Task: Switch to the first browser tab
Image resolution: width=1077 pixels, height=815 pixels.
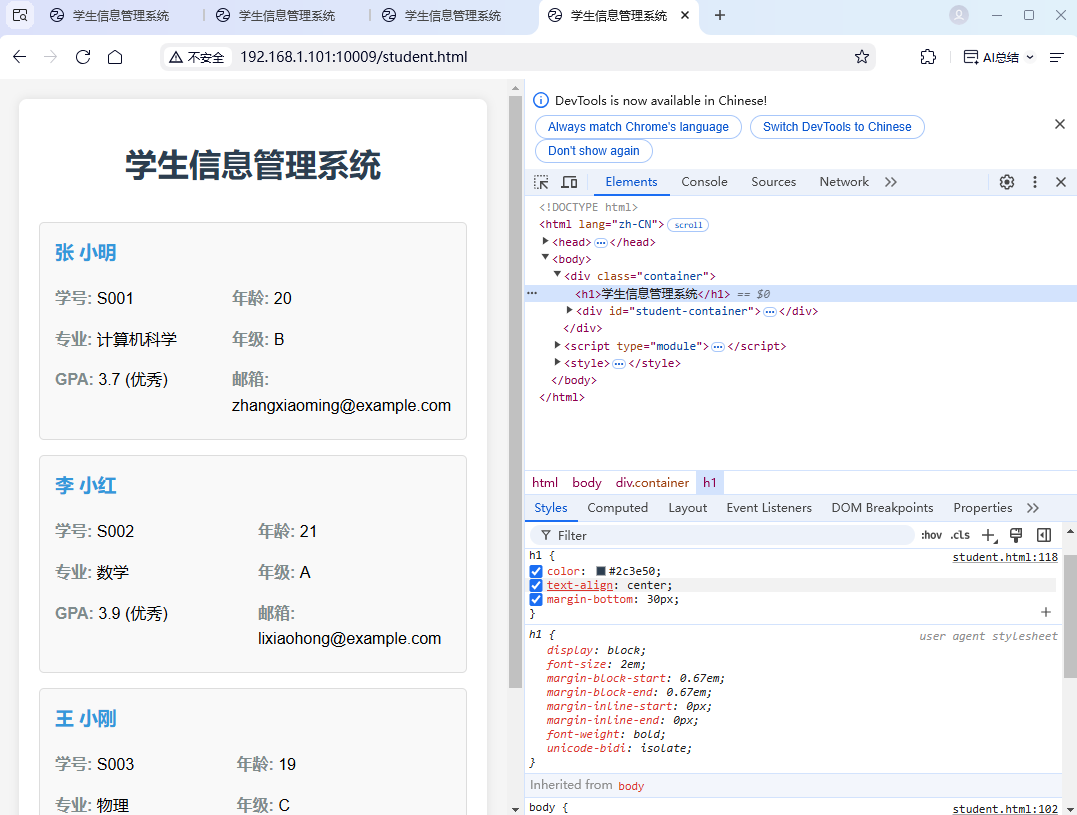Action: point(110,15)
